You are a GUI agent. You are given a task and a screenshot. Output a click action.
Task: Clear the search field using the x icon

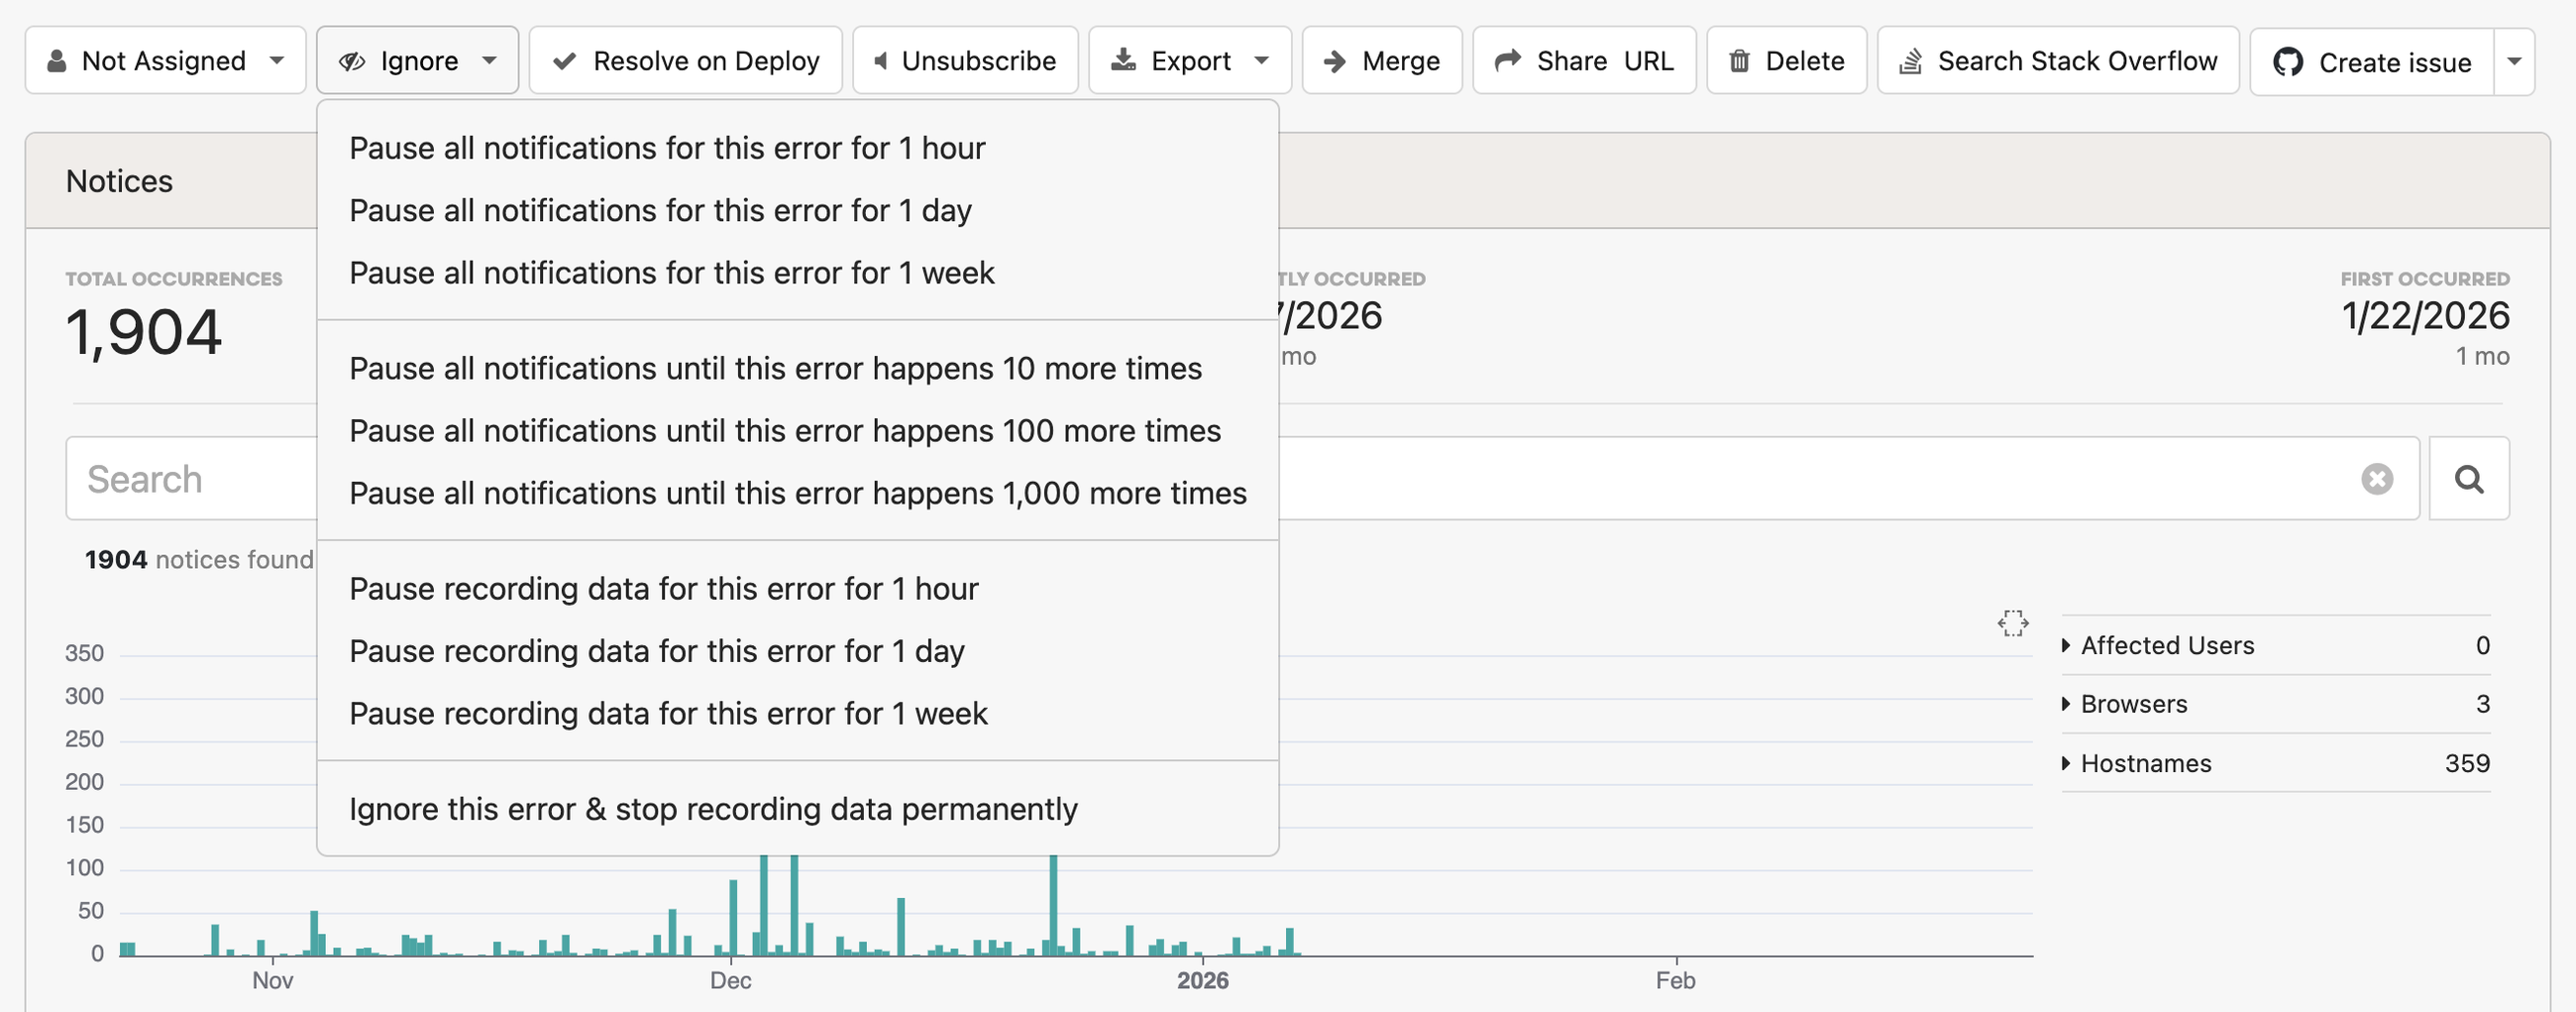coord(2377,480)
